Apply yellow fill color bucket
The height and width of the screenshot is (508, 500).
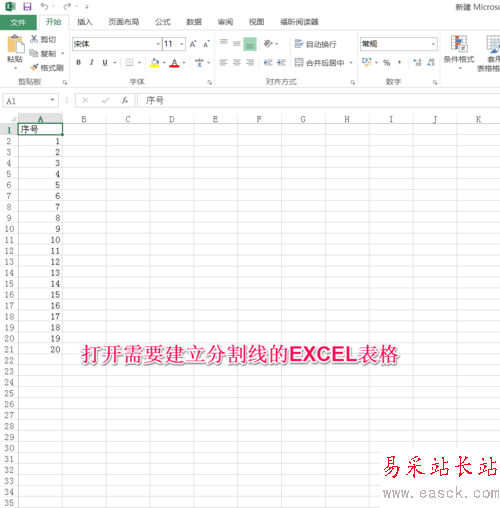(155, 62)
